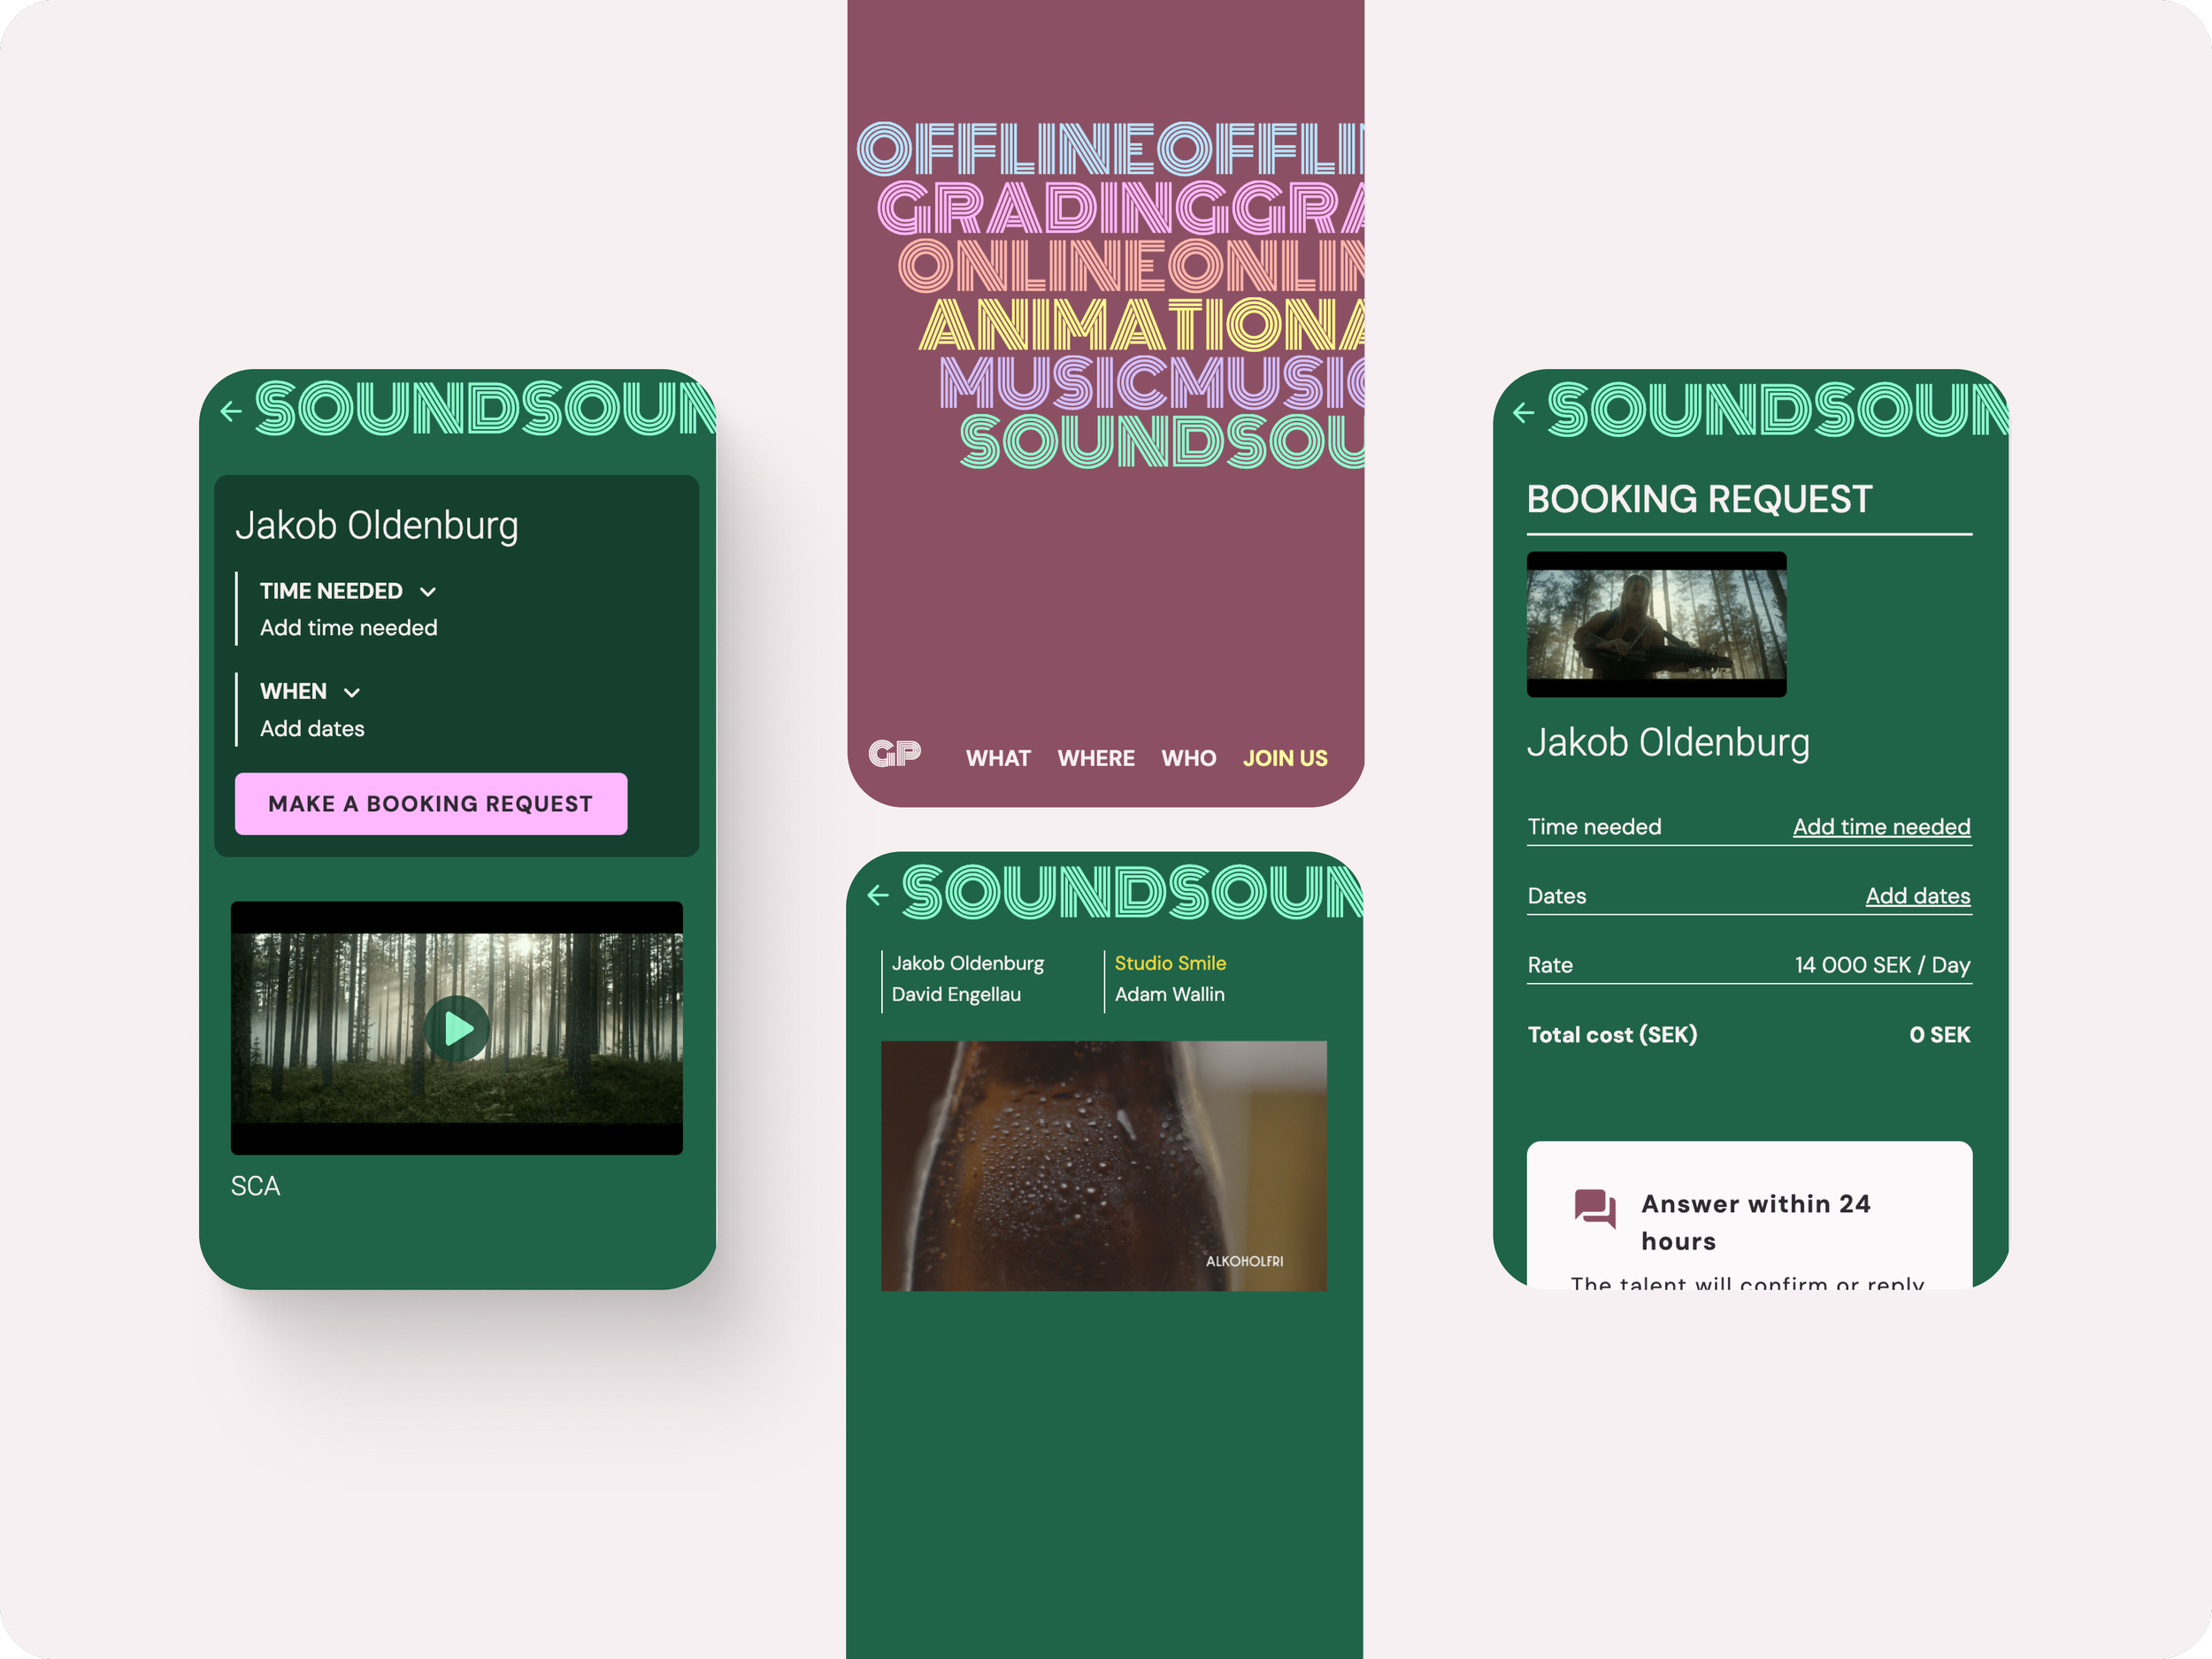This screenshot has width=2212, height=1659.
Task: Click the GP logo in the navigation bar
Action: (894, 754)
